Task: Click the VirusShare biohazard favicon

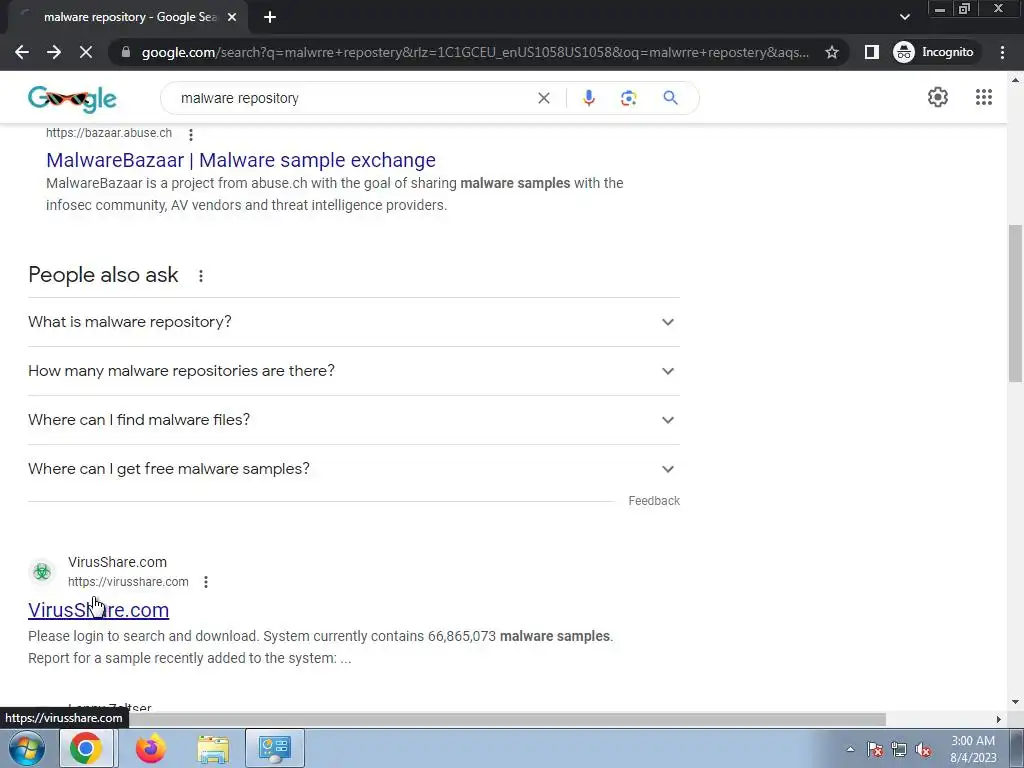Action: pos(42,571)
